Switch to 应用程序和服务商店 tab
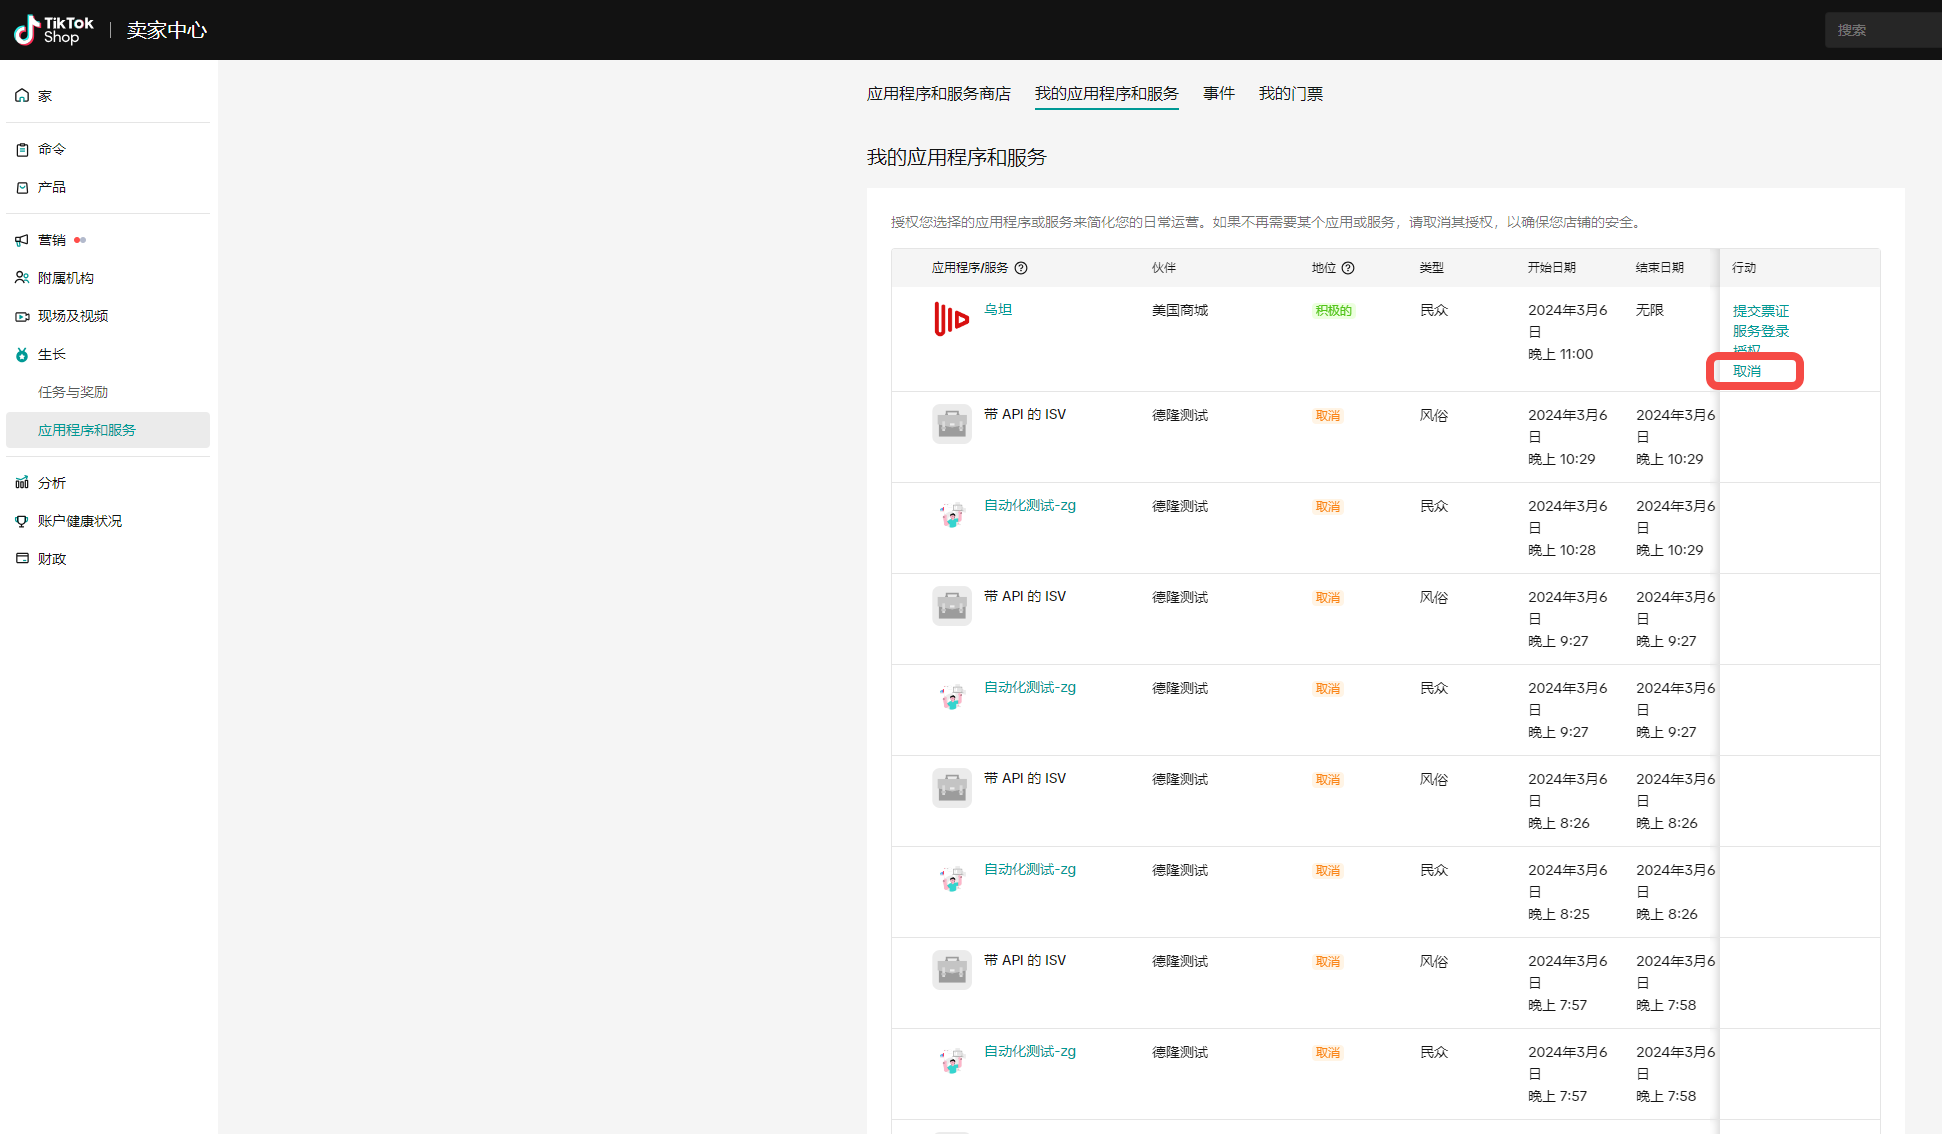Viewport: 1942px width, 1134px height. 938,93
